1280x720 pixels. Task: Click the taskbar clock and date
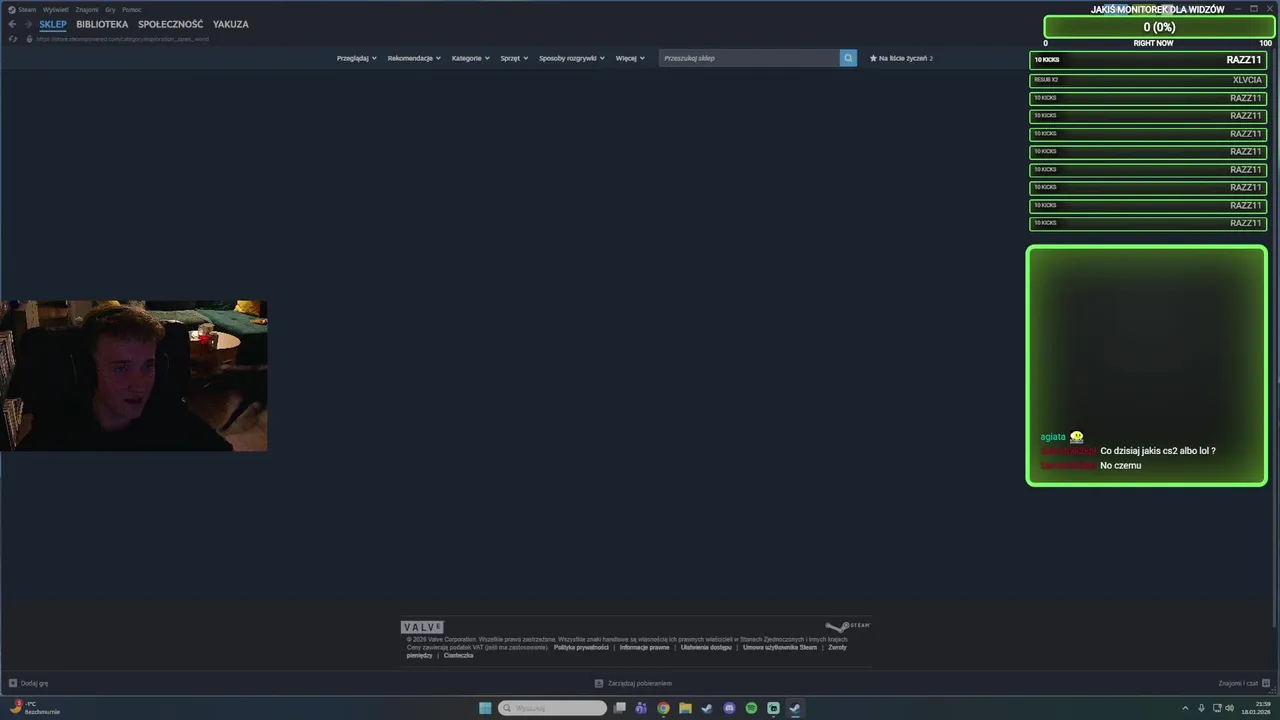pos(1255,708)
